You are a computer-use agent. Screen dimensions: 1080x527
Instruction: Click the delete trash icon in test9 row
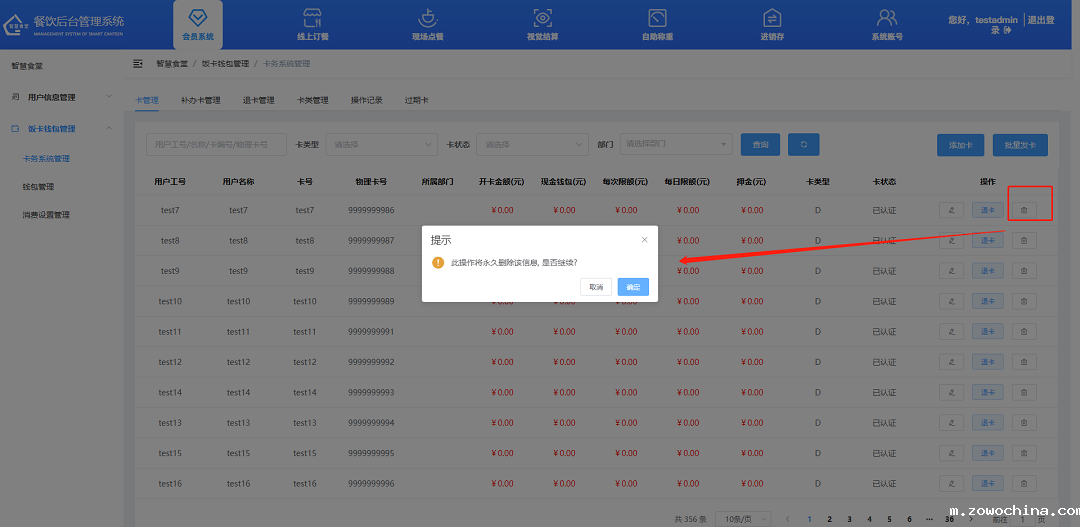1024,271
